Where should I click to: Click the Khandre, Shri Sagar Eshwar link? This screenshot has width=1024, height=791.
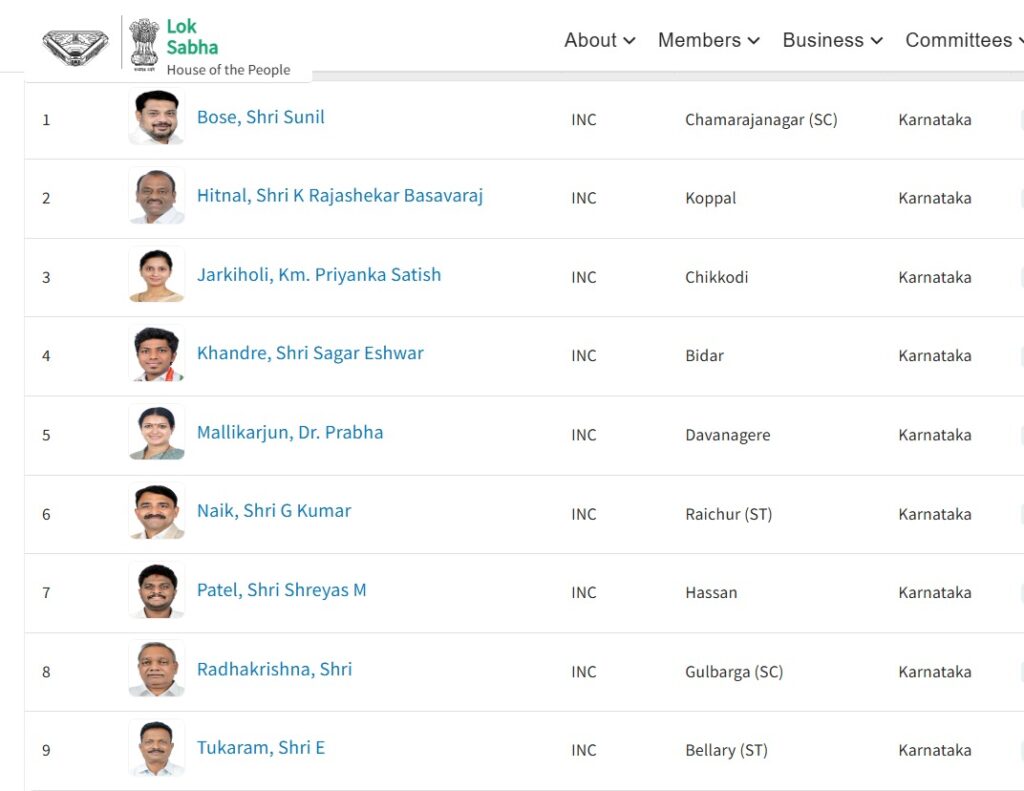[310, 353]
